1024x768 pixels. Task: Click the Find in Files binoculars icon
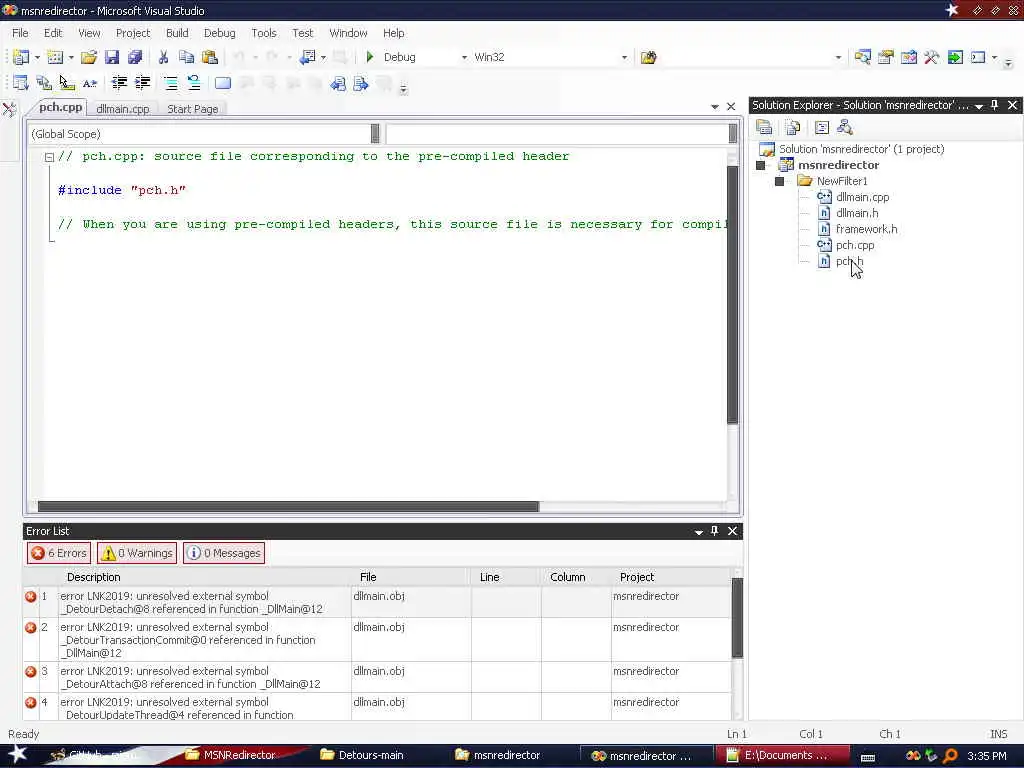point(648,57)
